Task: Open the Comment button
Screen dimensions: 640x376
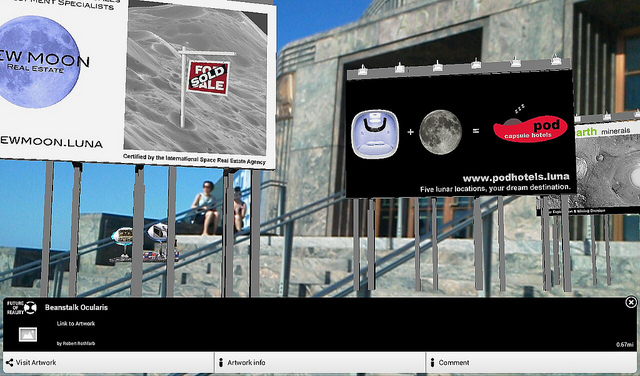Action: tap(531, 363)
